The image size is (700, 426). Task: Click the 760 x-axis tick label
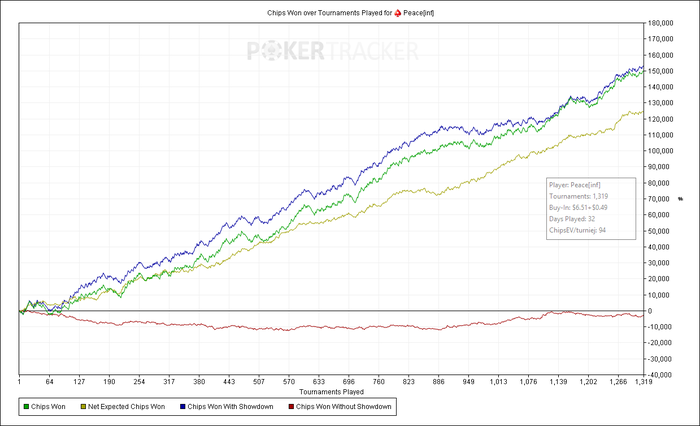click(x=379, y=382)
